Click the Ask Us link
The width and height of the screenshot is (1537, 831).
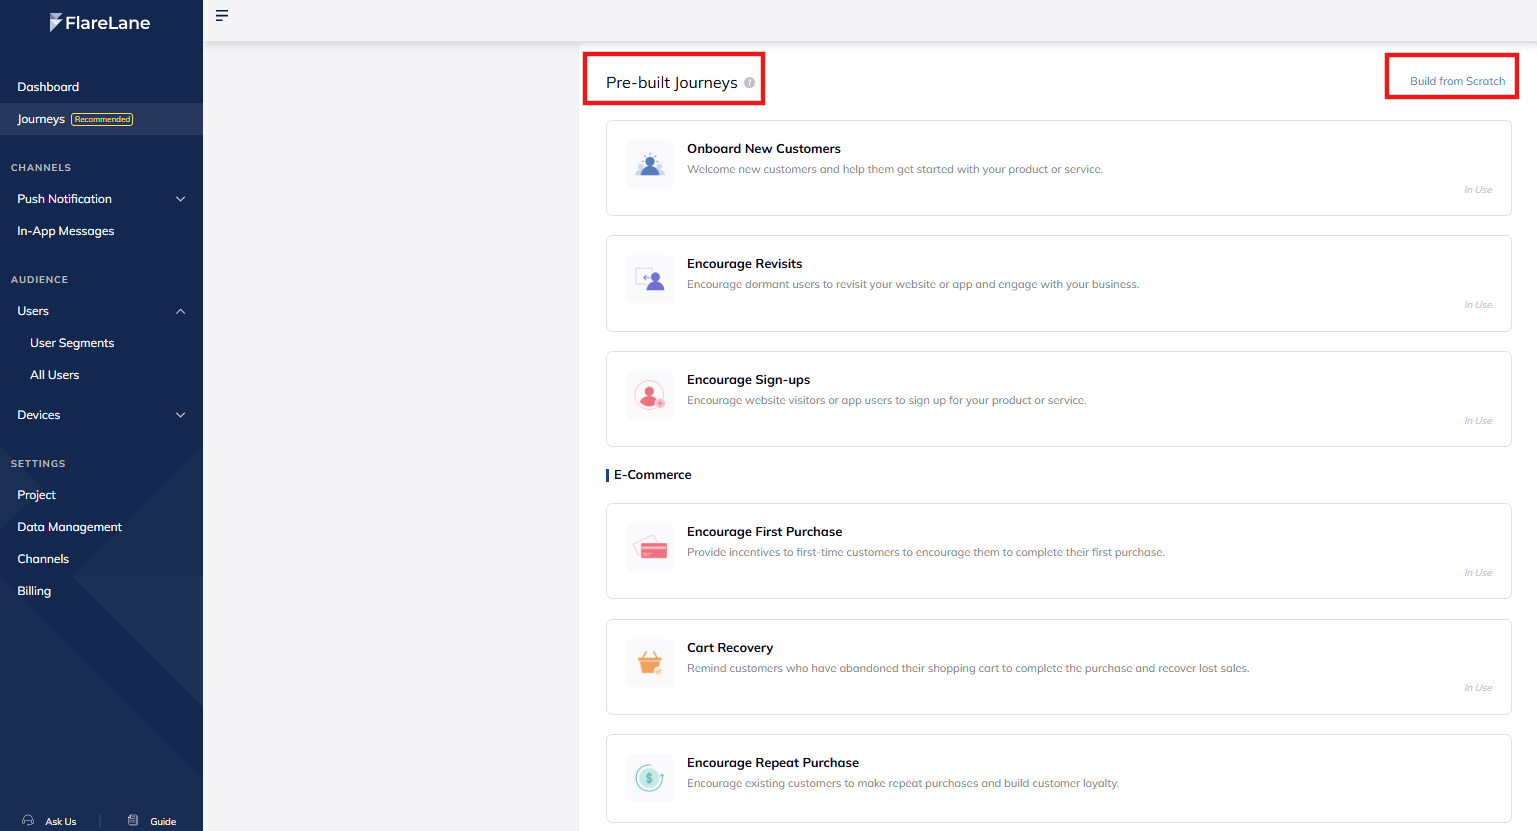click(x=61, y=821)
